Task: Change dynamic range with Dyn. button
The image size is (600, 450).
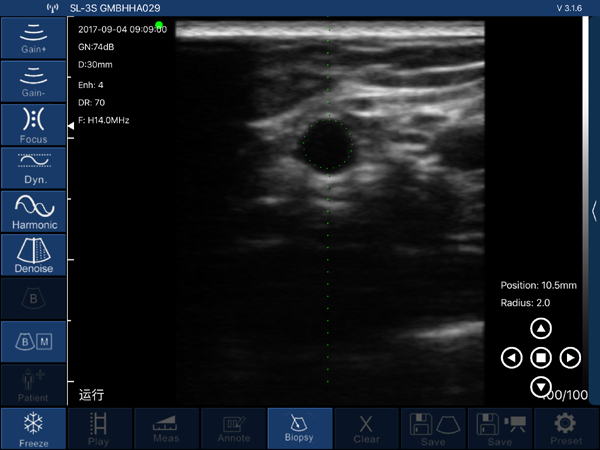Action: [x=32, y=168]
